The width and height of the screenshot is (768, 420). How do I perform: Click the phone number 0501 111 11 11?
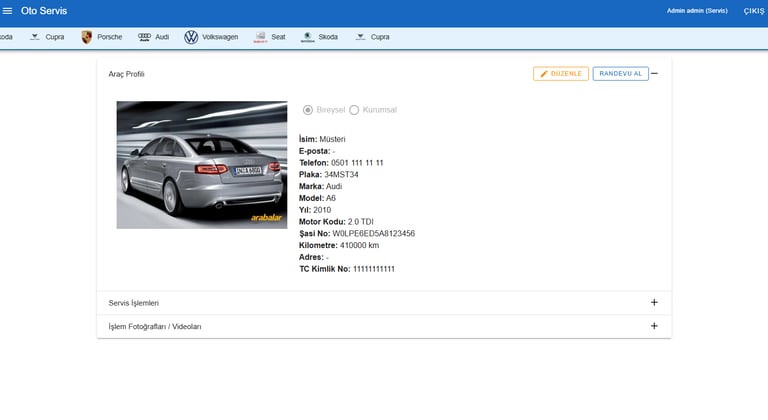357,163
